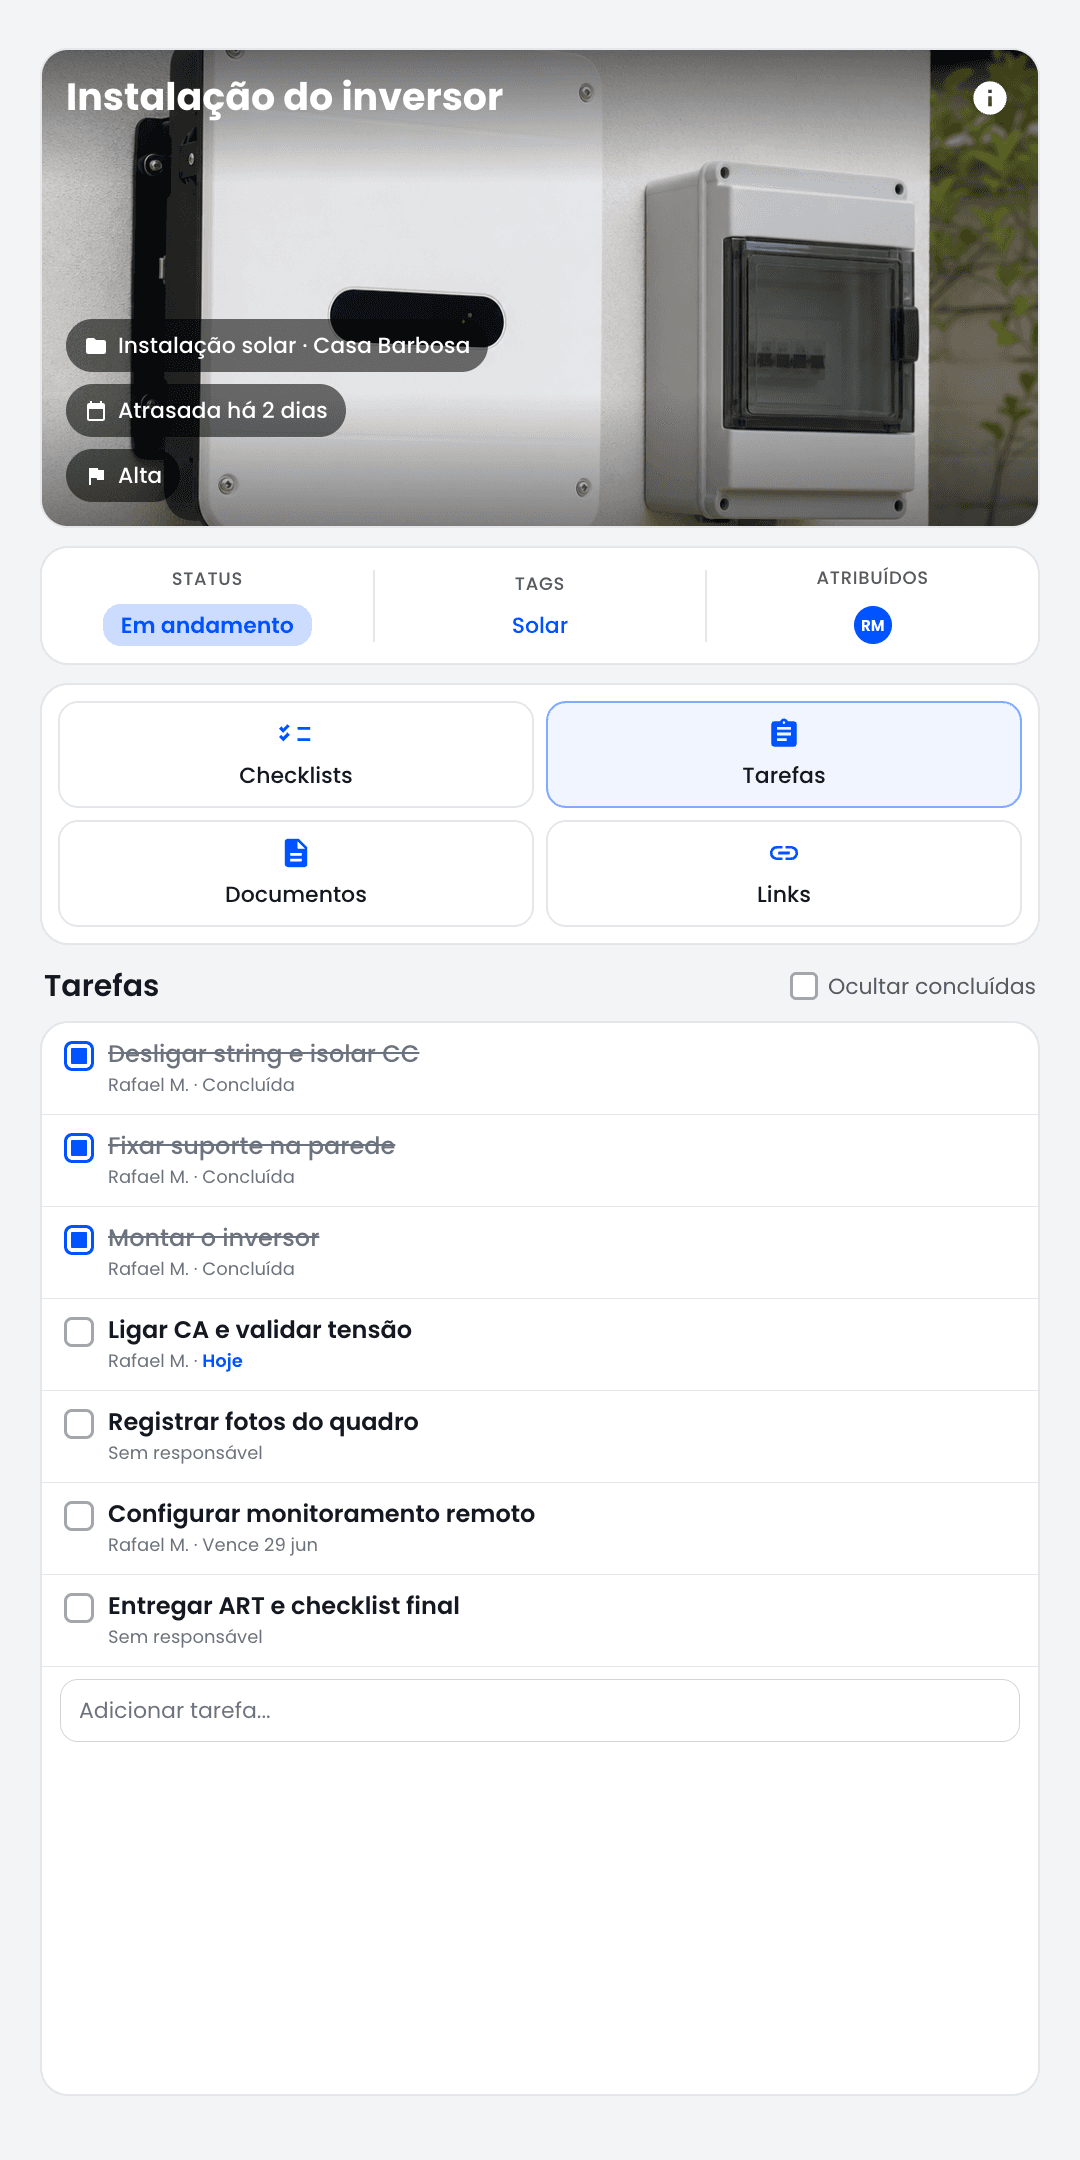Toggle Ocultar concluídas checkbox
This screenshot has height=2160, width=1080.
(x=804, y=986)
